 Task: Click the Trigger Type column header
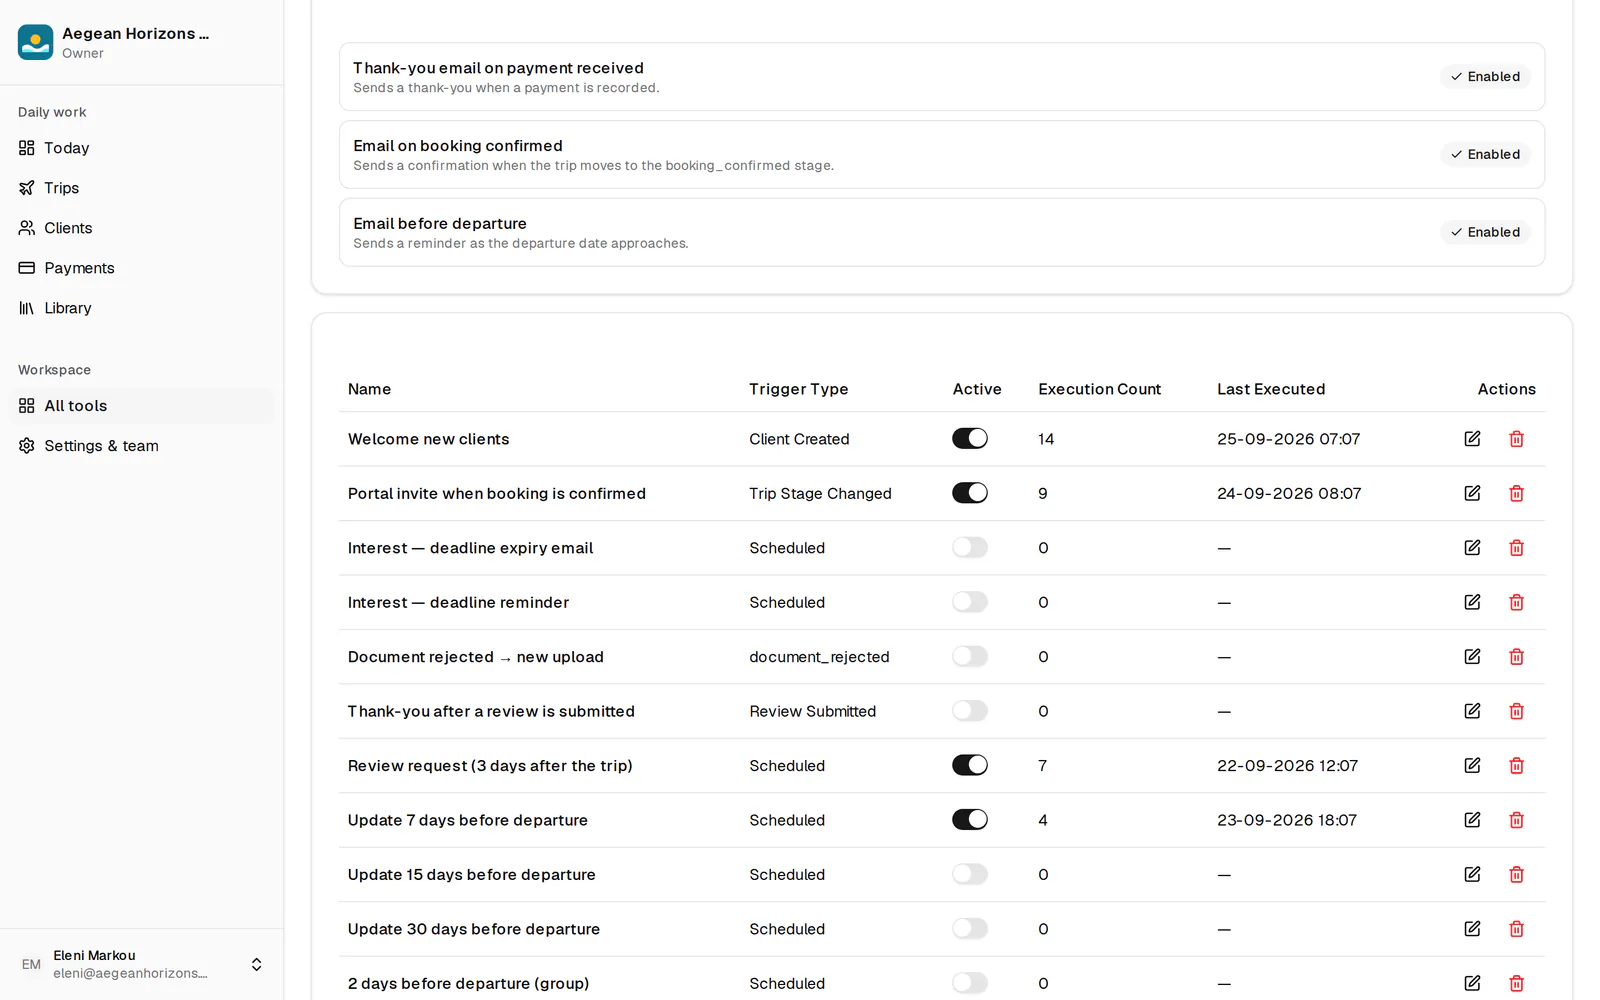(x=798, y=389)
